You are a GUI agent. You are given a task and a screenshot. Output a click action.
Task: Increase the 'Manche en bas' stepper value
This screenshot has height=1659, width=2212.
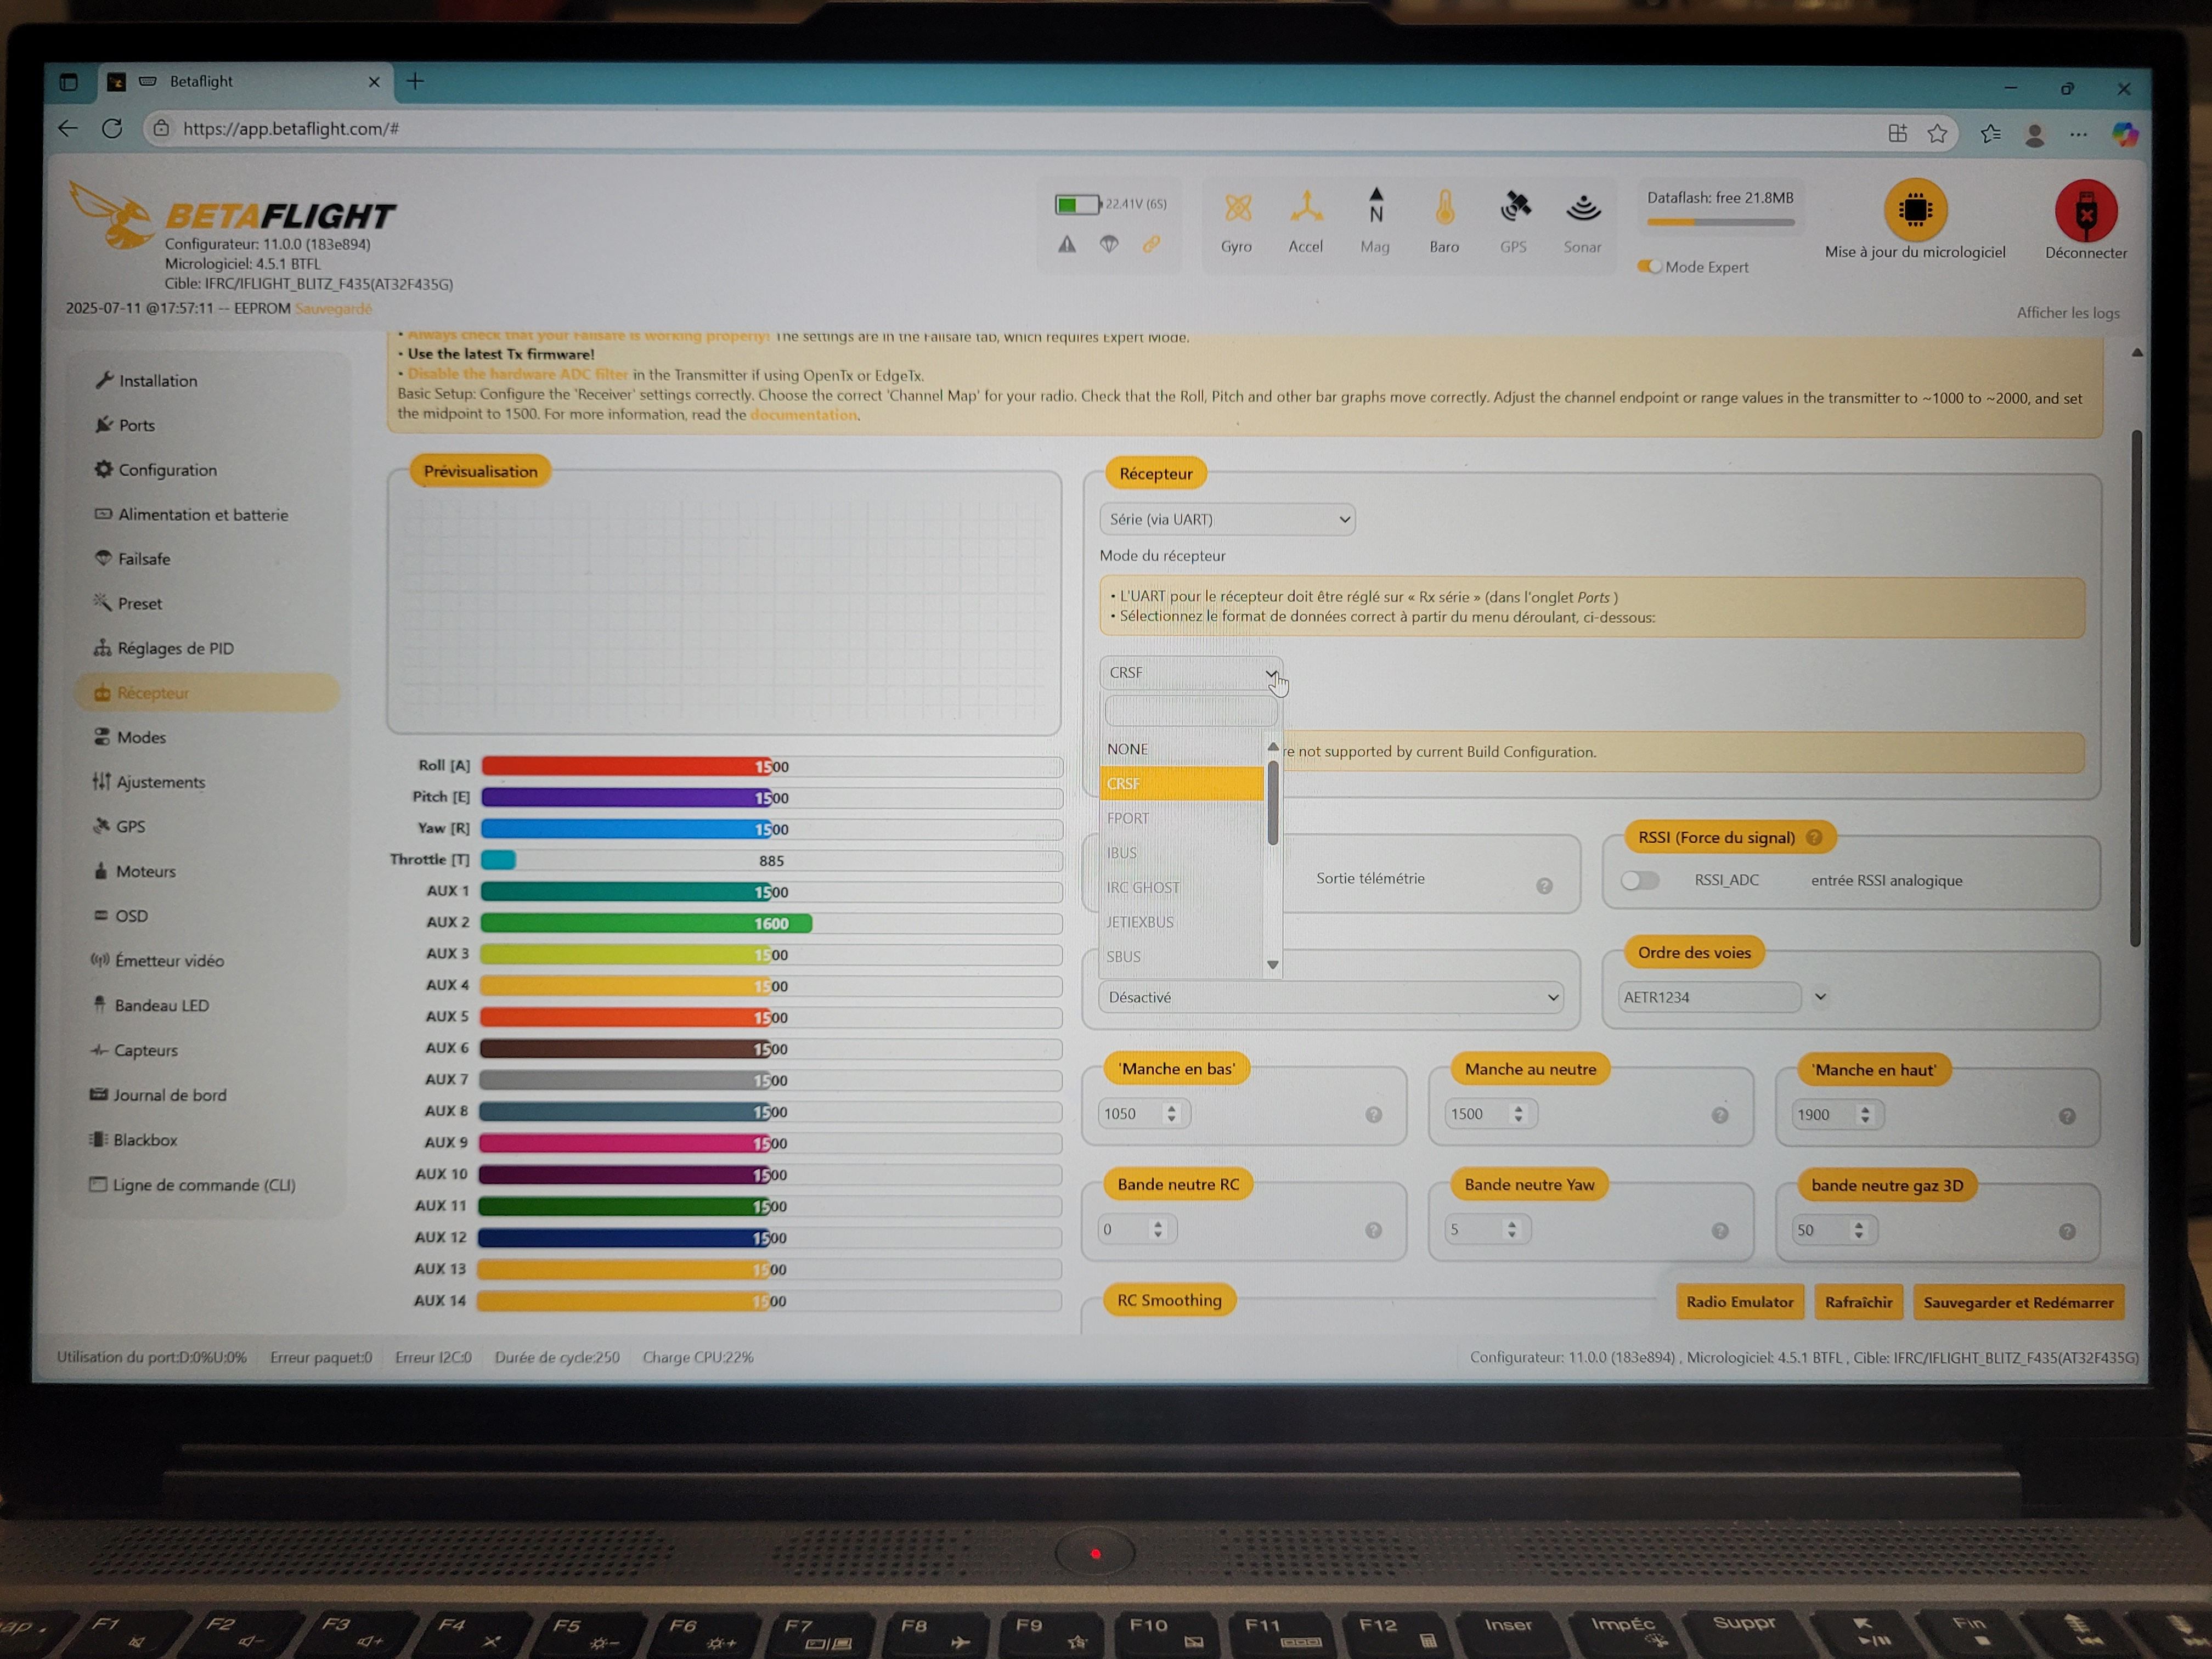(x=1171, y=1108)
